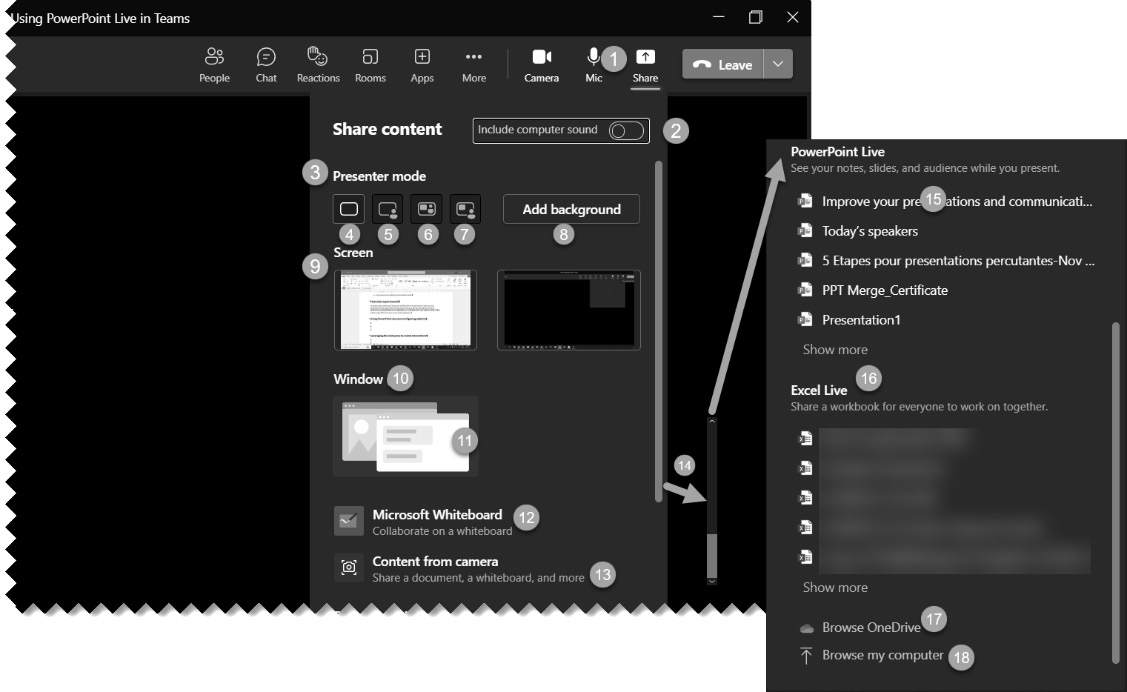The image size is (1127, 692).
Task: Open Microsoft Whiteboard
Action: pos(424,522)
